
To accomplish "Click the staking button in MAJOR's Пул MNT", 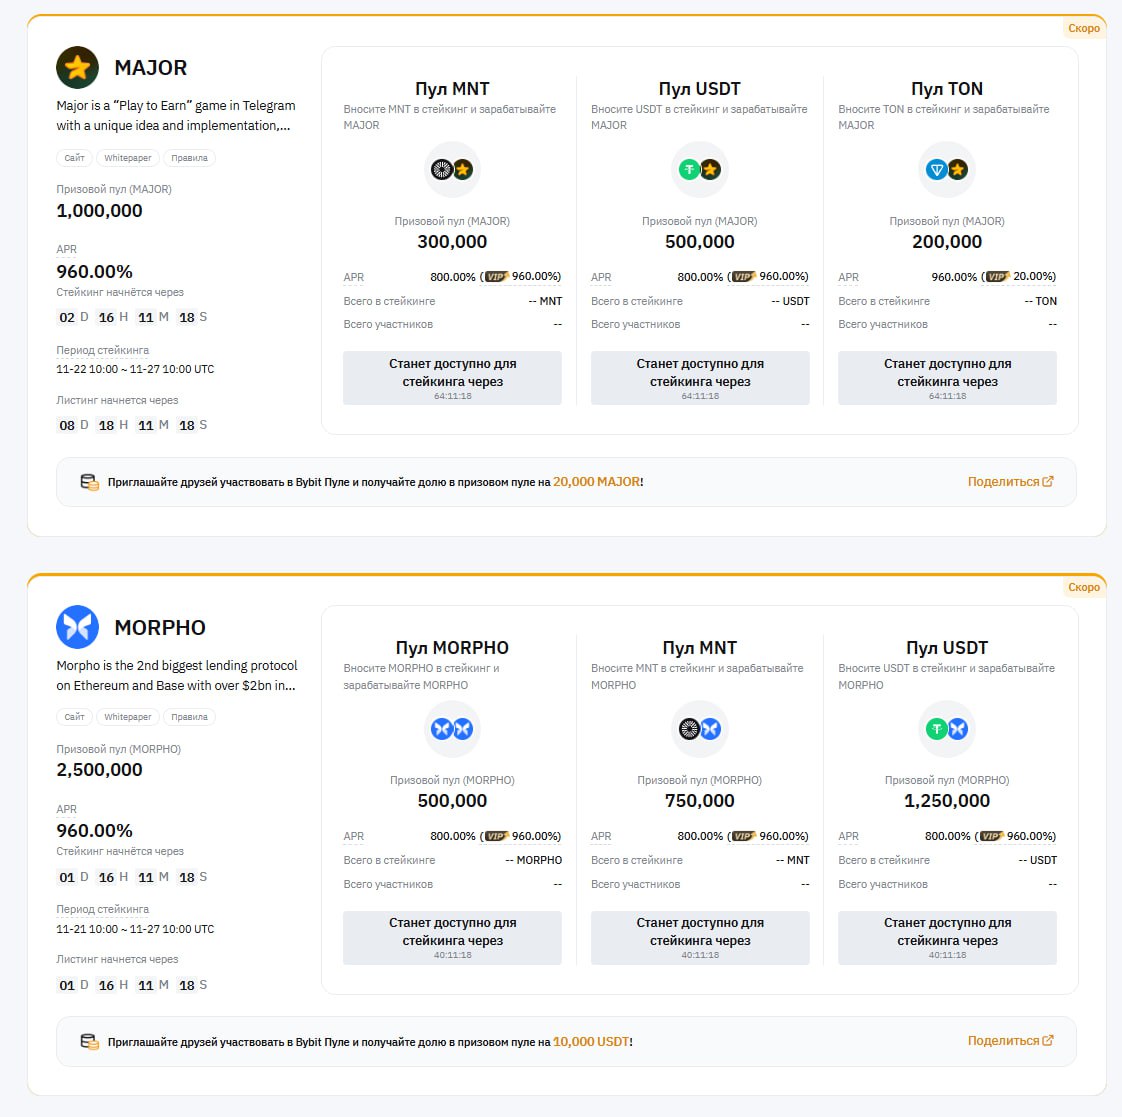I will (x=452, y=378).
